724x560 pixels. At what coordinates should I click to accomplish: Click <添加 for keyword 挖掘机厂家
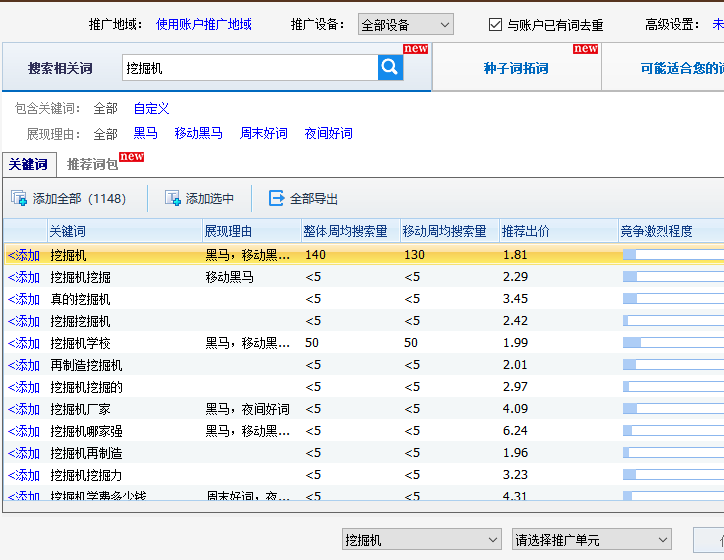point(24,409)
